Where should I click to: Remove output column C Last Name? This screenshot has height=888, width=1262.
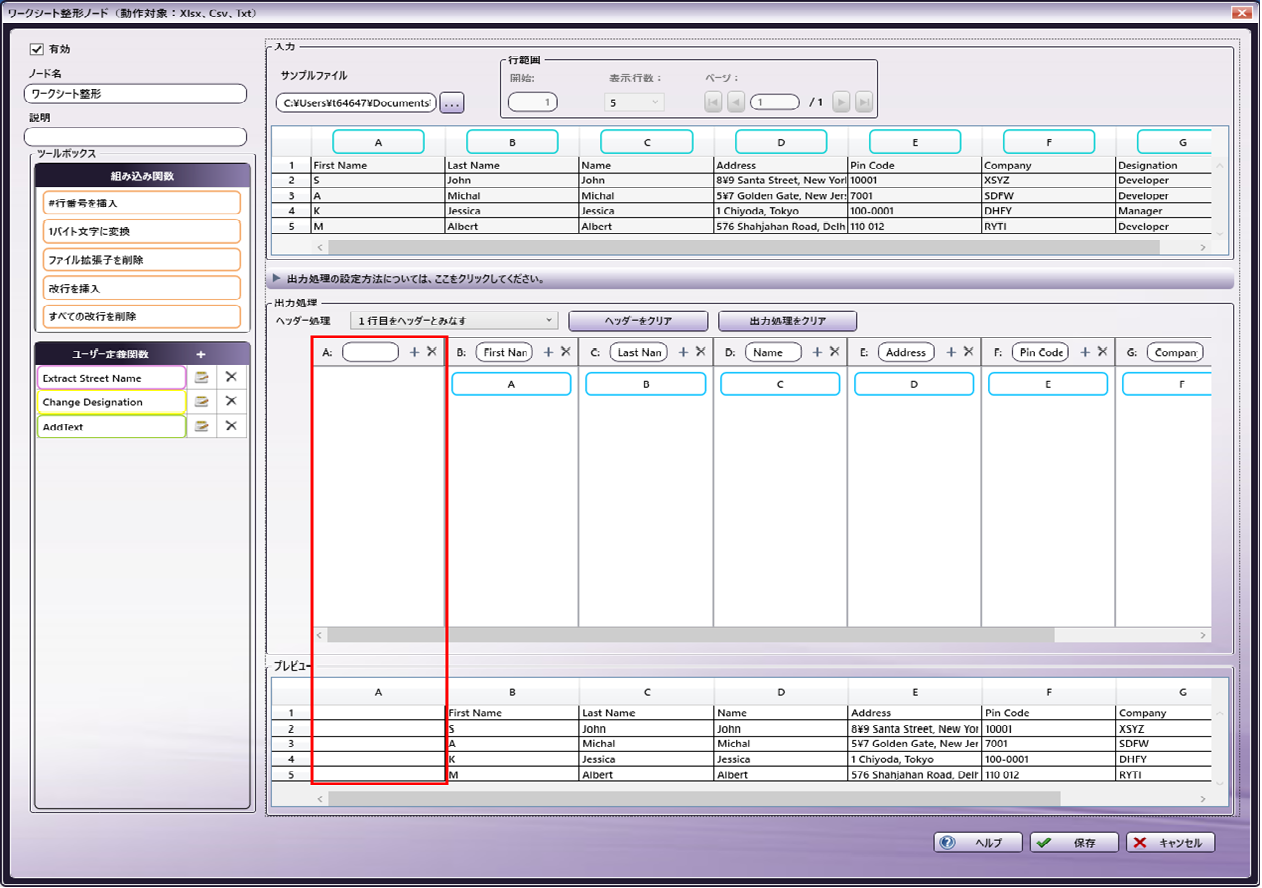click(700, 352)
